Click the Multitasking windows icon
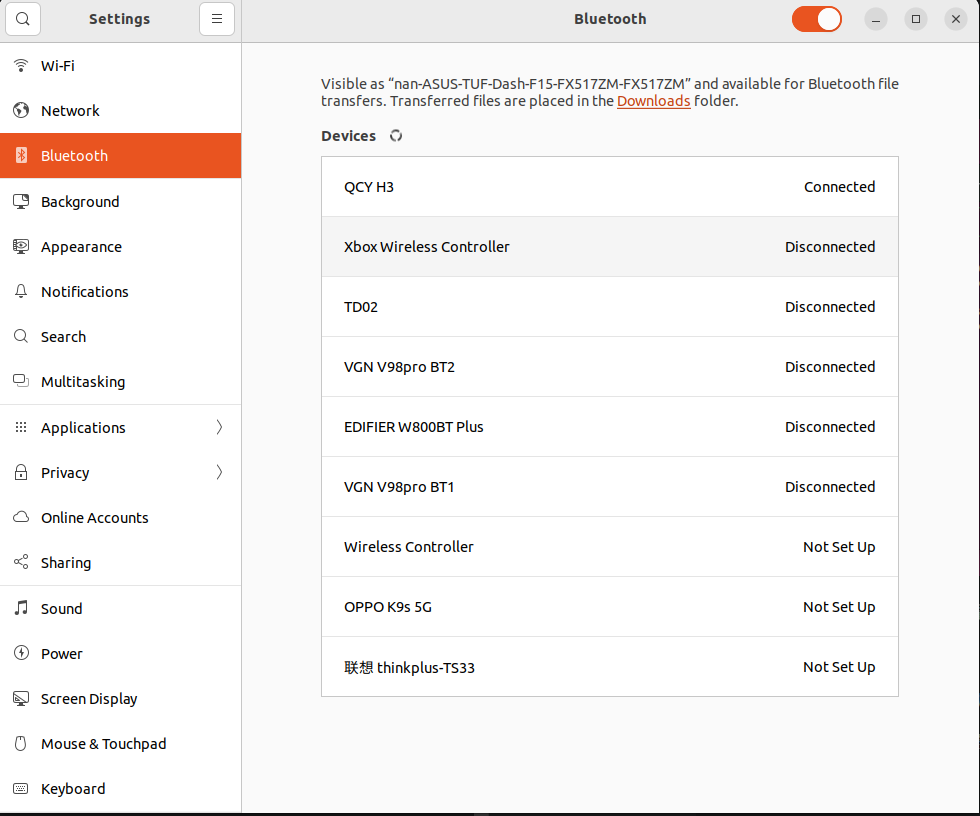This screenshot has width=980, height=816. coord(21,381)
